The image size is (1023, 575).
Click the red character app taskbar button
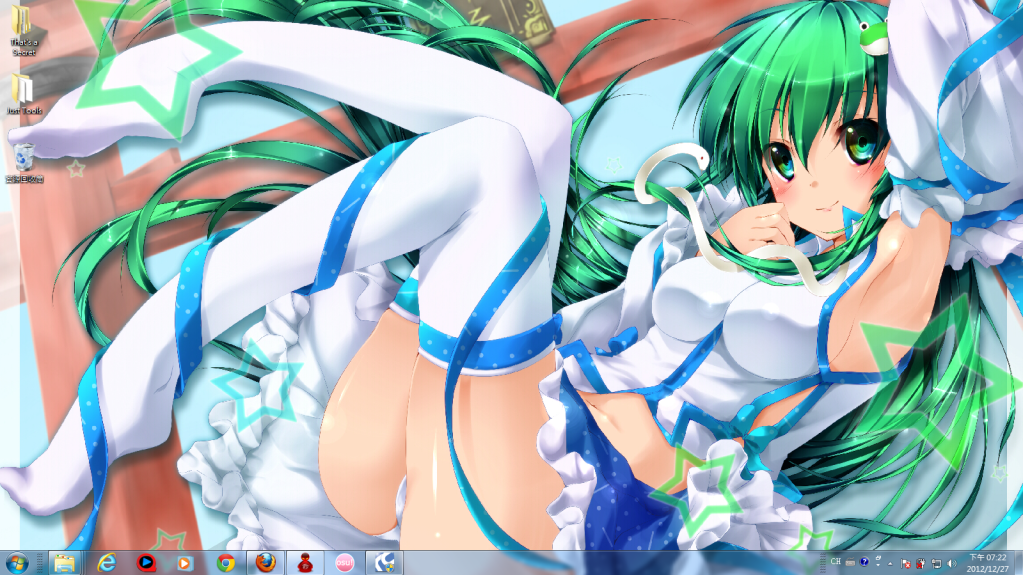click(305, 563)
